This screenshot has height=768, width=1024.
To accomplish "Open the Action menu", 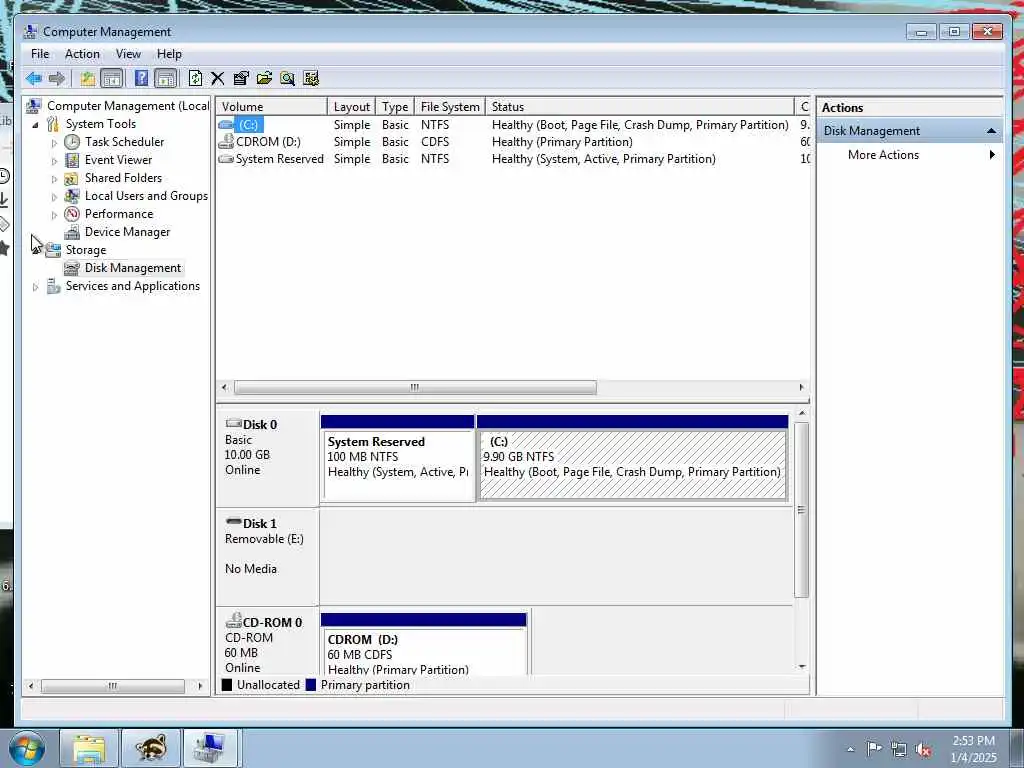I will coord(82,54).
